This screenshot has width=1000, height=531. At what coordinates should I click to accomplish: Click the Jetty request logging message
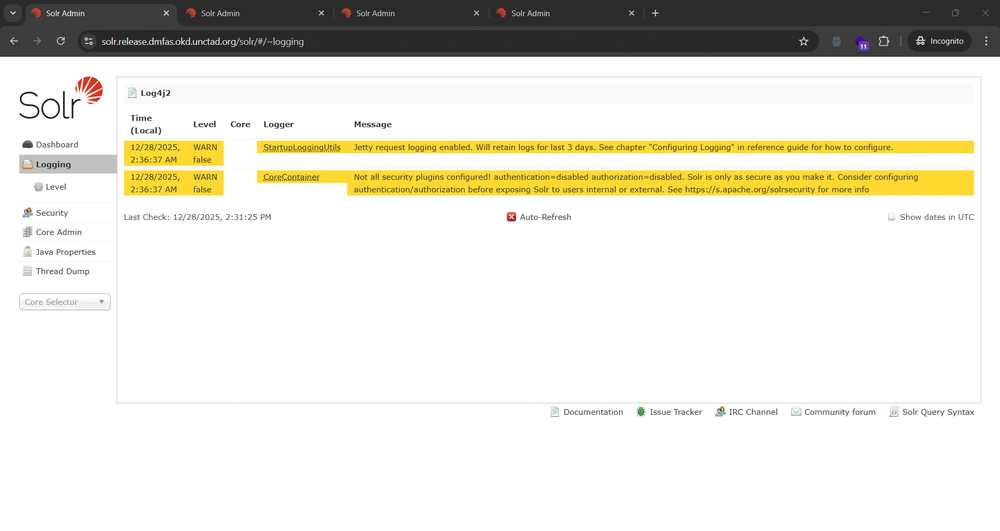623,147
